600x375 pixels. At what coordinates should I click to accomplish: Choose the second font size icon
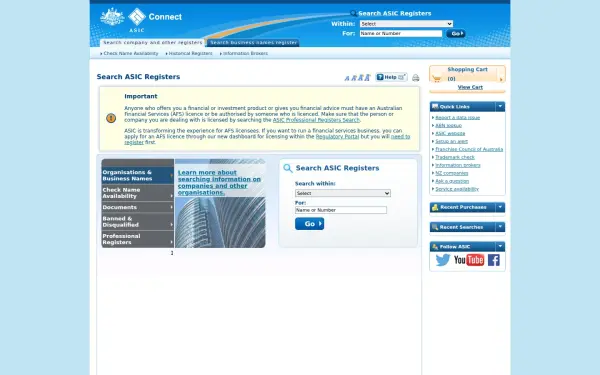[x=354, y=78]
